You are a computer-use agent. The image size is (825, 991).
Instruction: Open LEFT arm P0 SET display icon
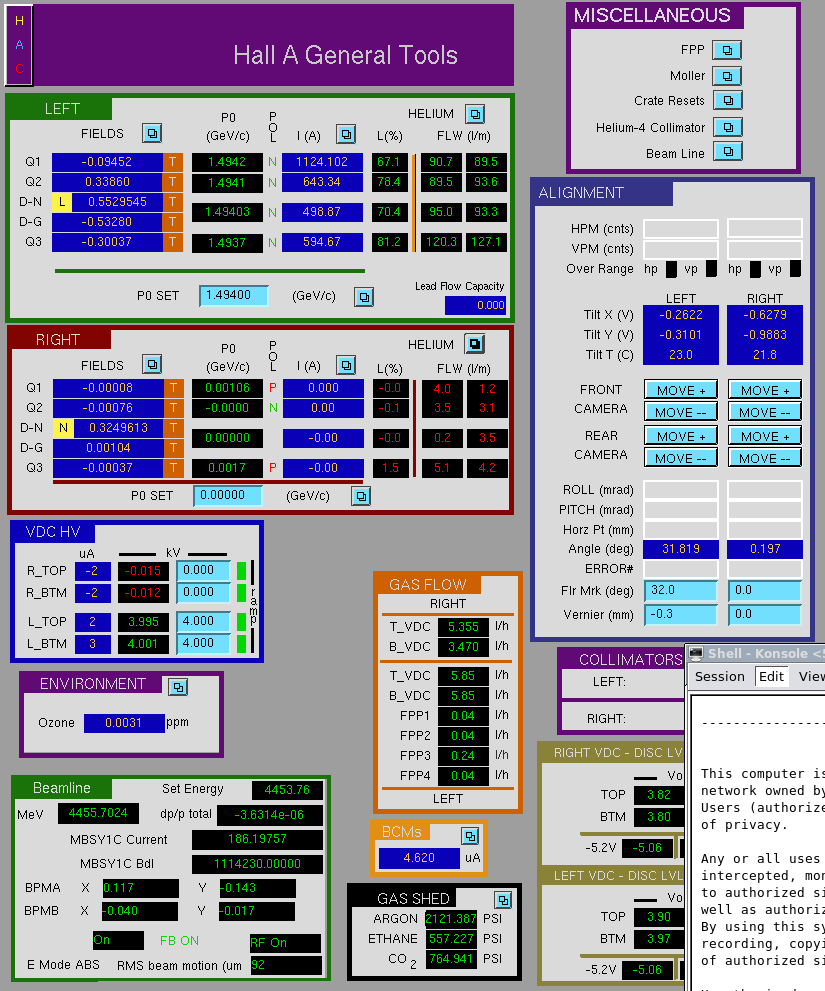pyautogui.click(x=364, y=297)
